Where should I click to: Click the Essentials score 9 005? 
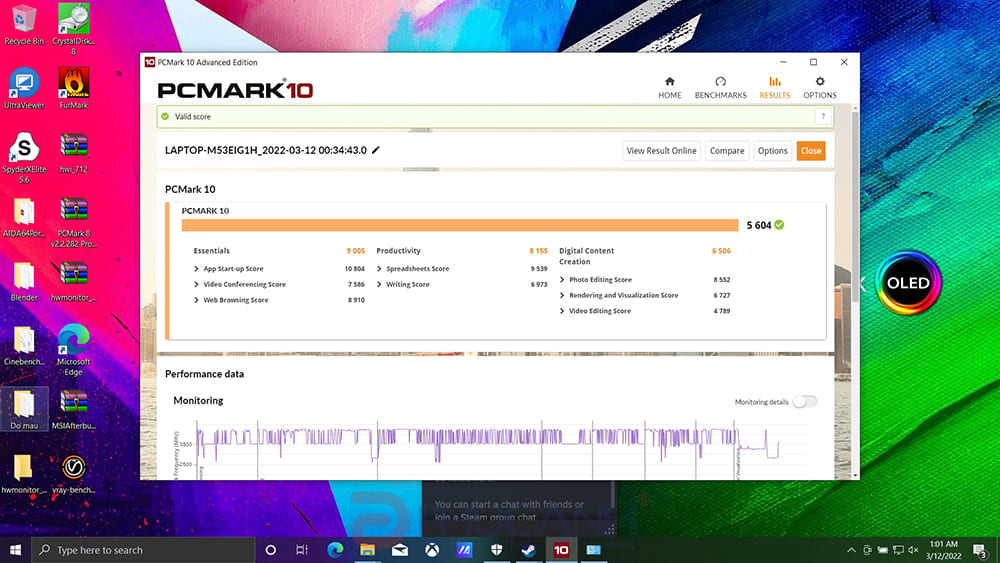coord(355,251)
